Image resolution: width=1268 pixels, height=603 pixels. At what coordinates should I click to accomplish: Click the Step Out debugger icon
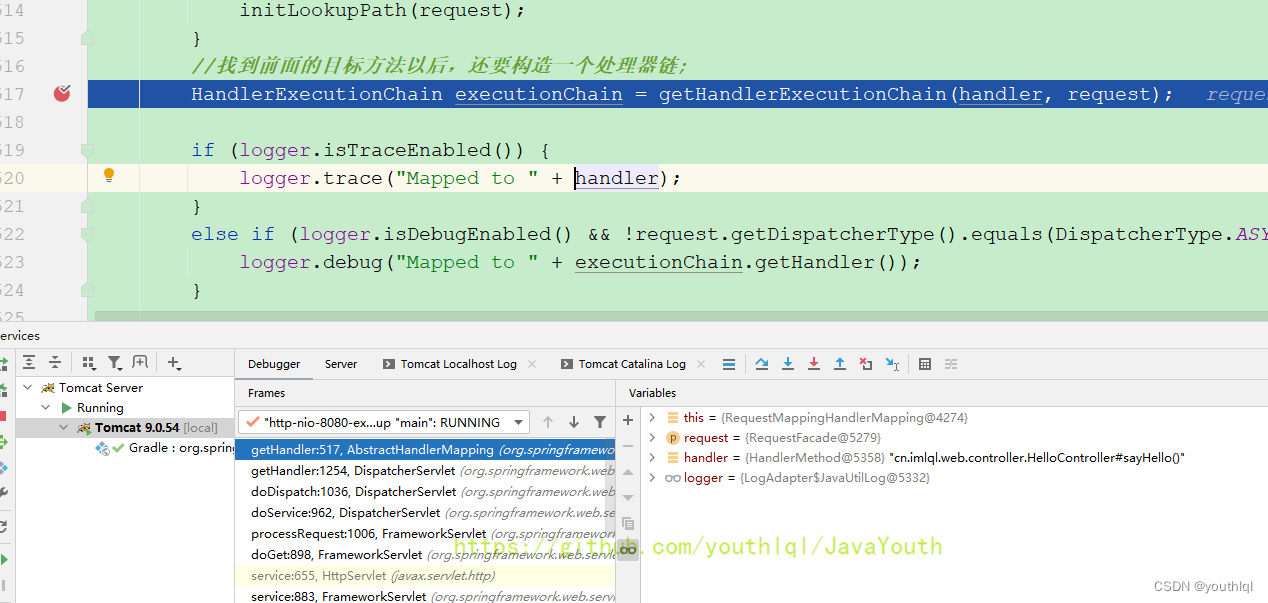click(x=840, y=364)
